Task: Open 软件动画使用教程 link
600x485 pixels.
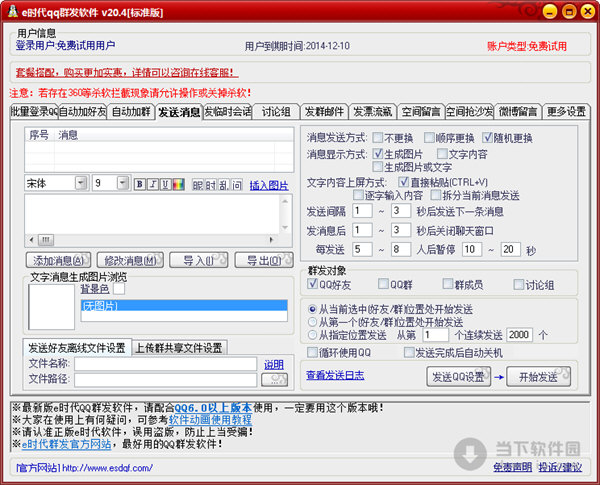Action: pos(210,420)
